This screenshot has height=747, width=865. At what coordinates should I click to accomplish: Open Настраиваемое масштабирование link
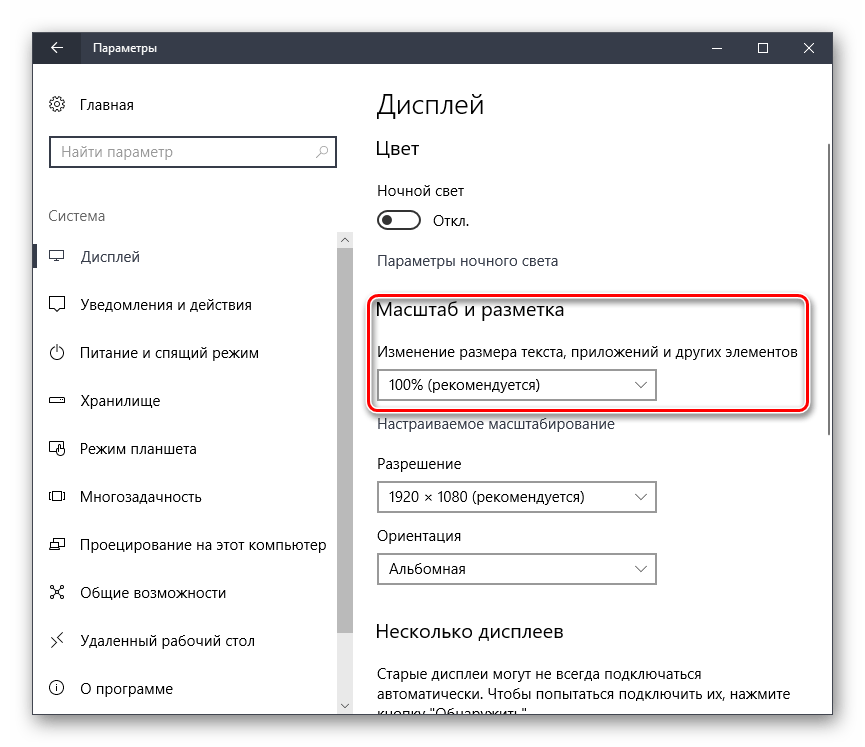coord(495,424)
